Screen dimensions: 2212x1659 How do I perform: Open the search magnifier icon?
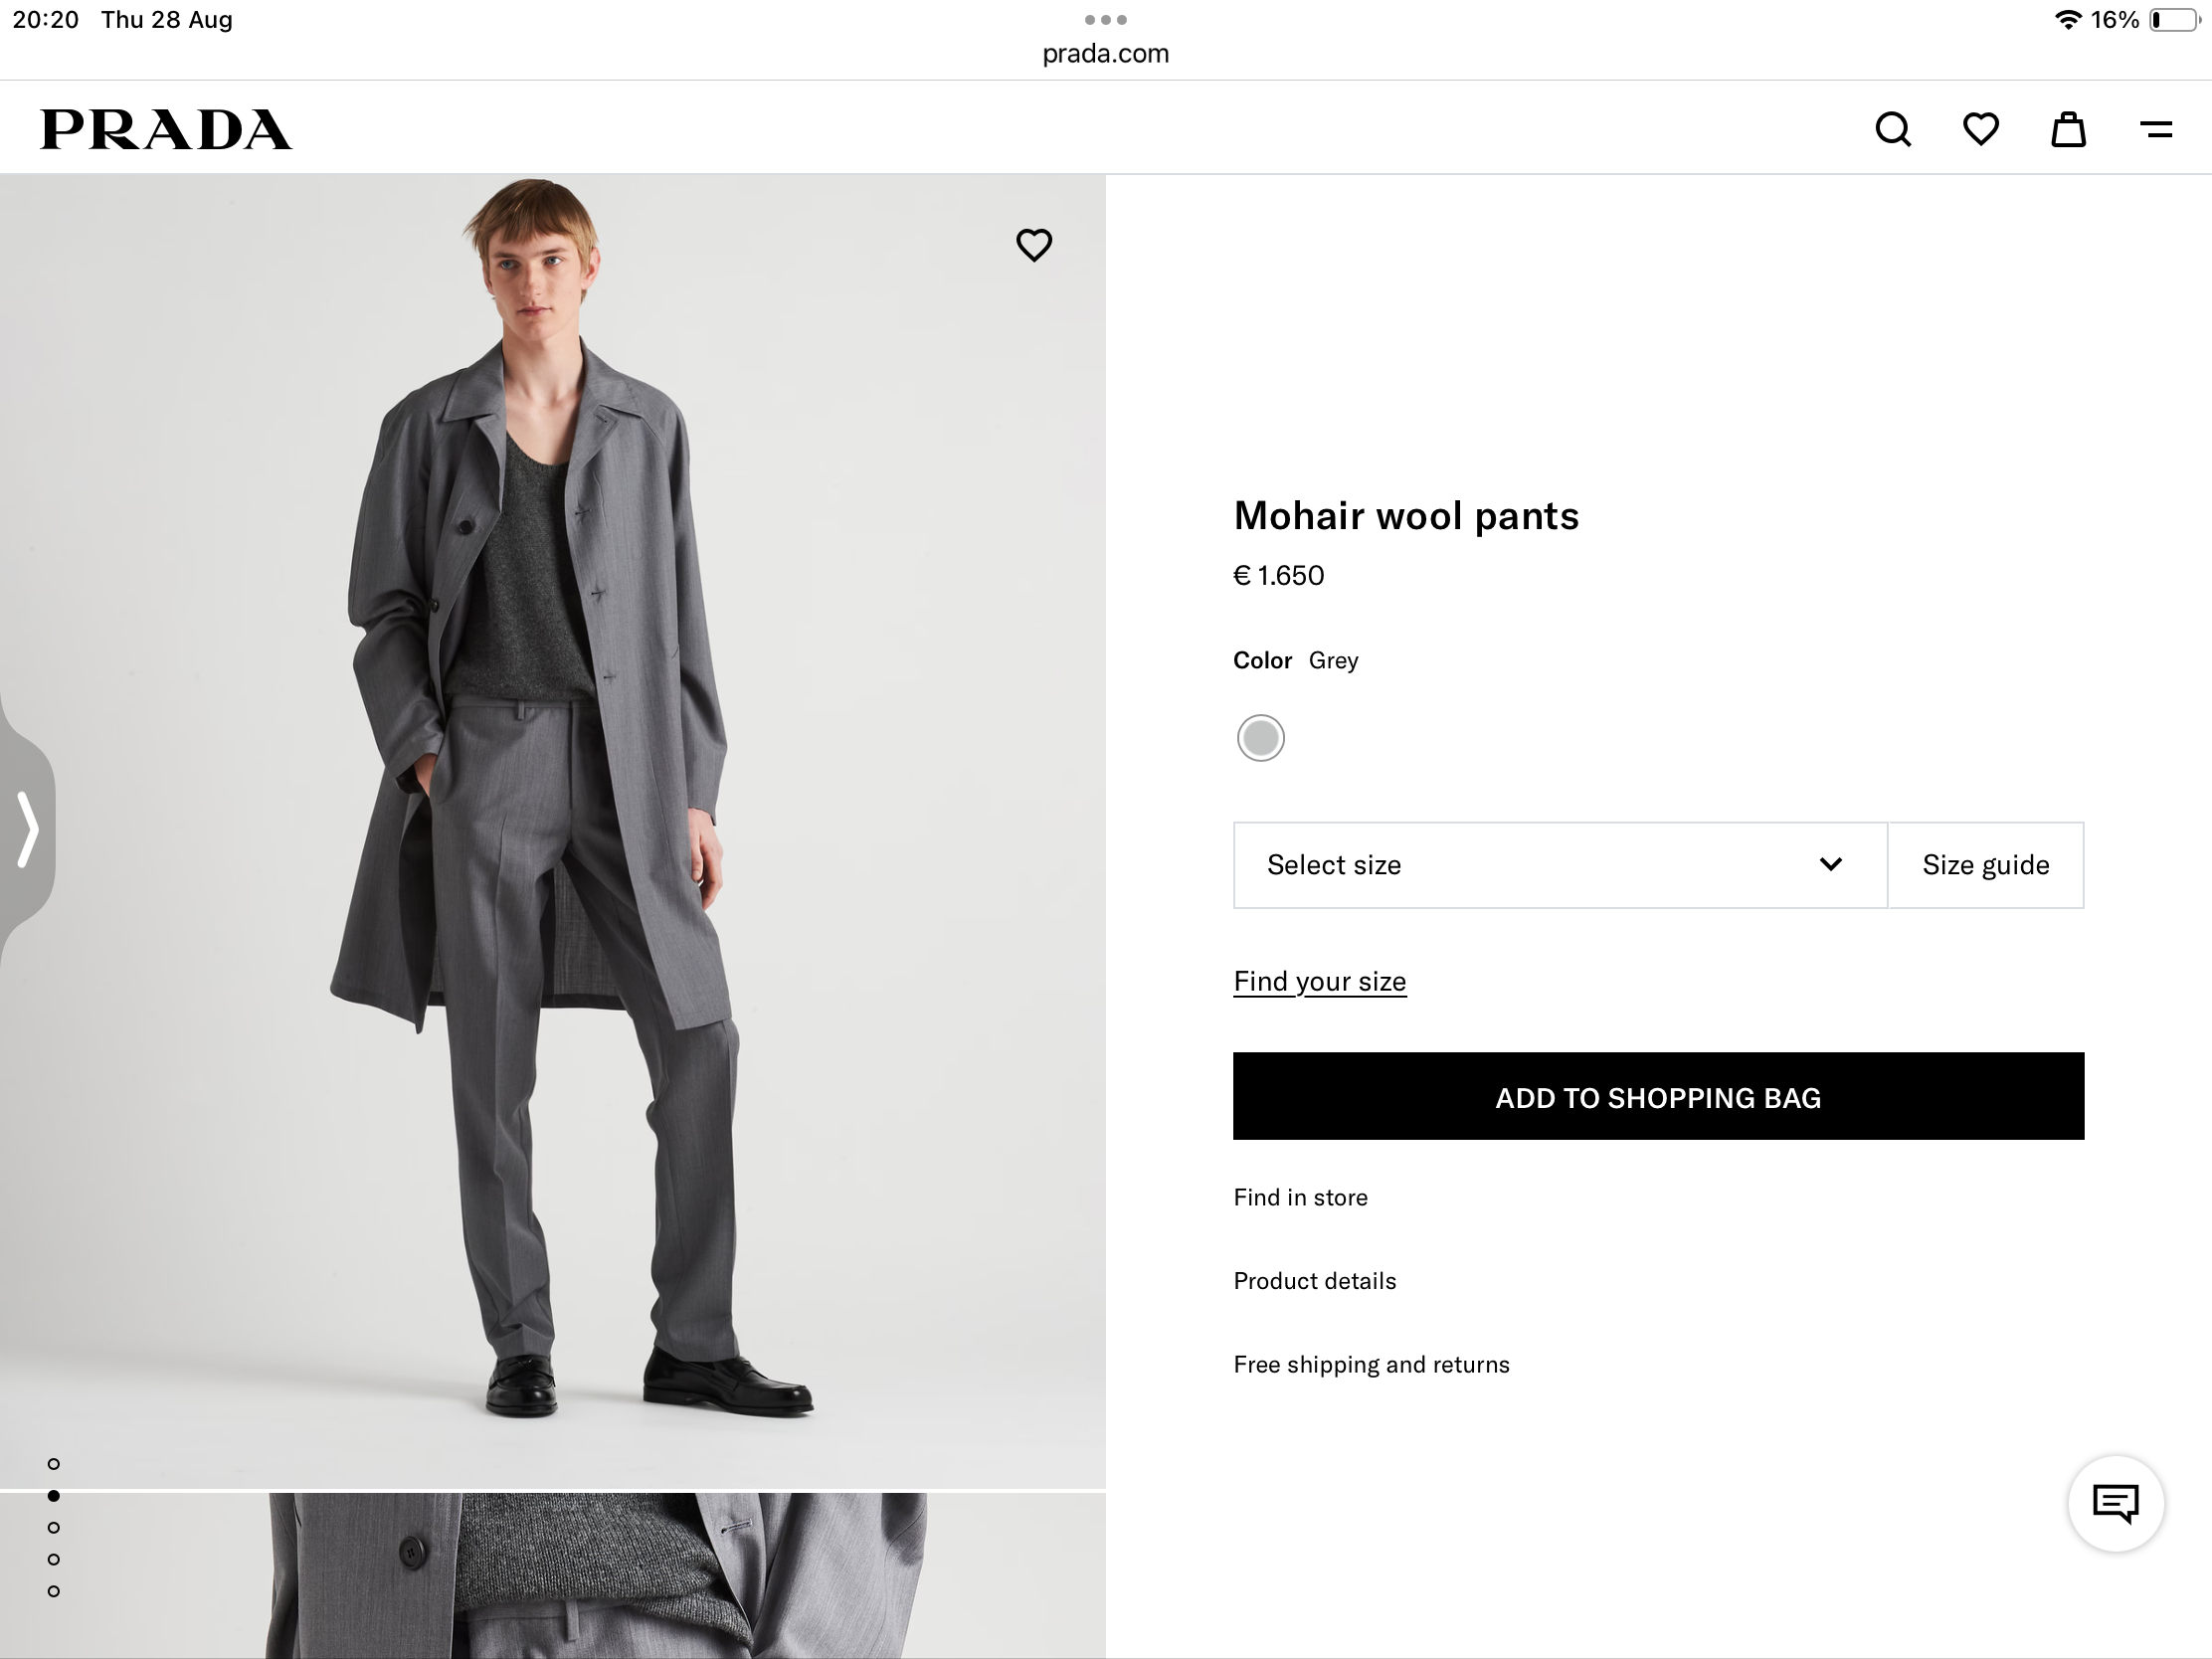(1892, 130)
